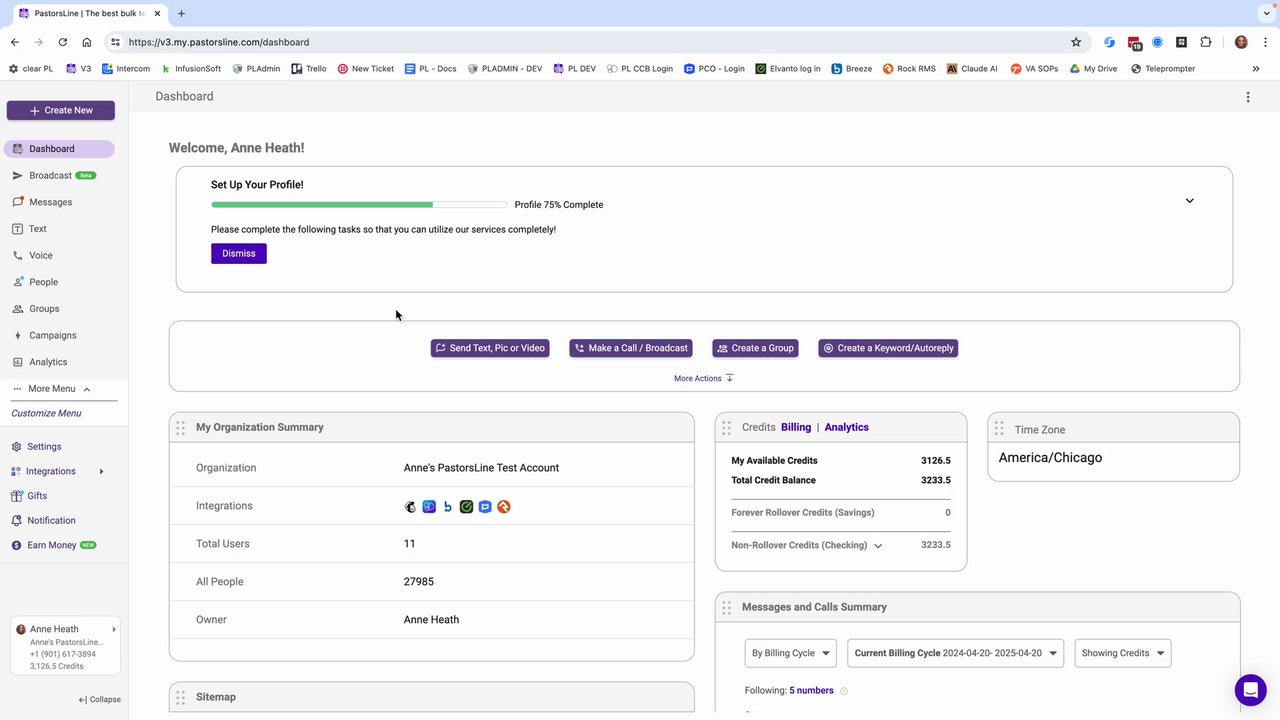Click the Earn Money dollar icon
This screenshot has height=720, width=1280.
click(x=17, y=546)
